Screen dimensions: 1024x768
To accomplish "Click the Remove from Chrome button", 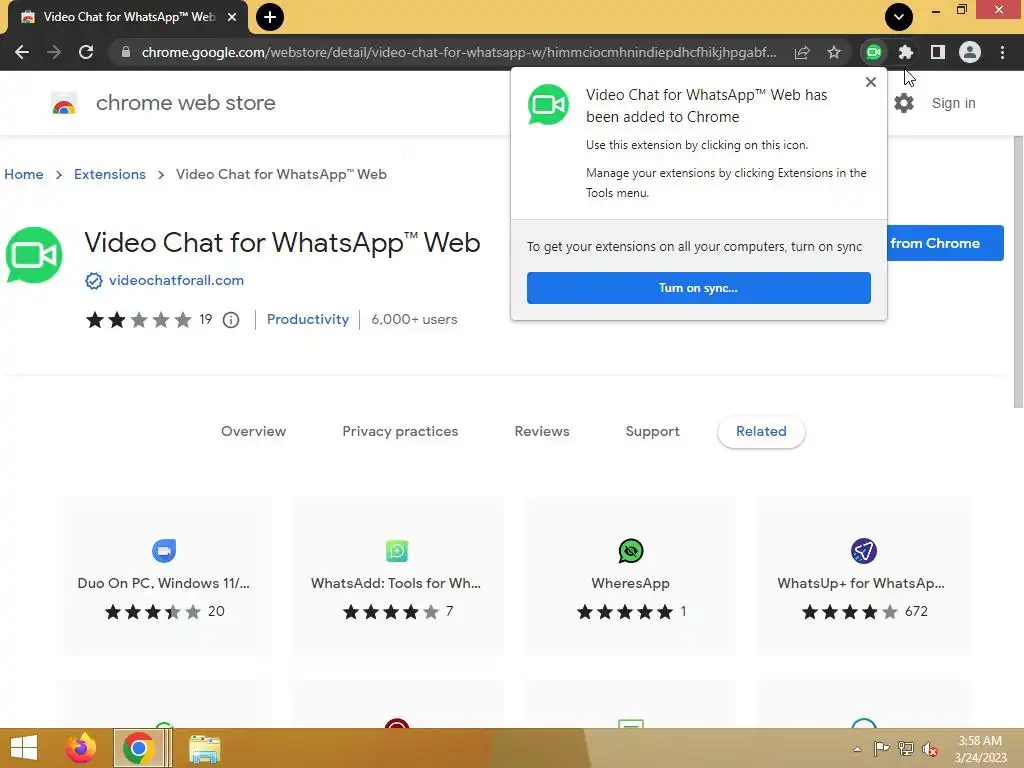I will coord(945,243).
